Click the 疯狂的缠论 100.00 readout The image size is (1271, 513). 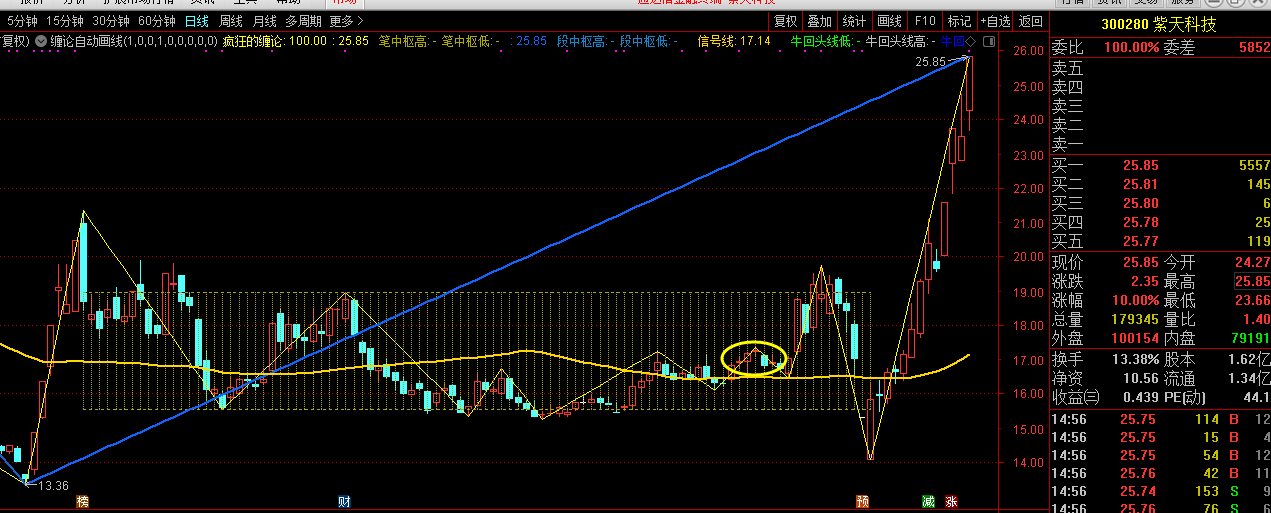[x=275, y=41]
